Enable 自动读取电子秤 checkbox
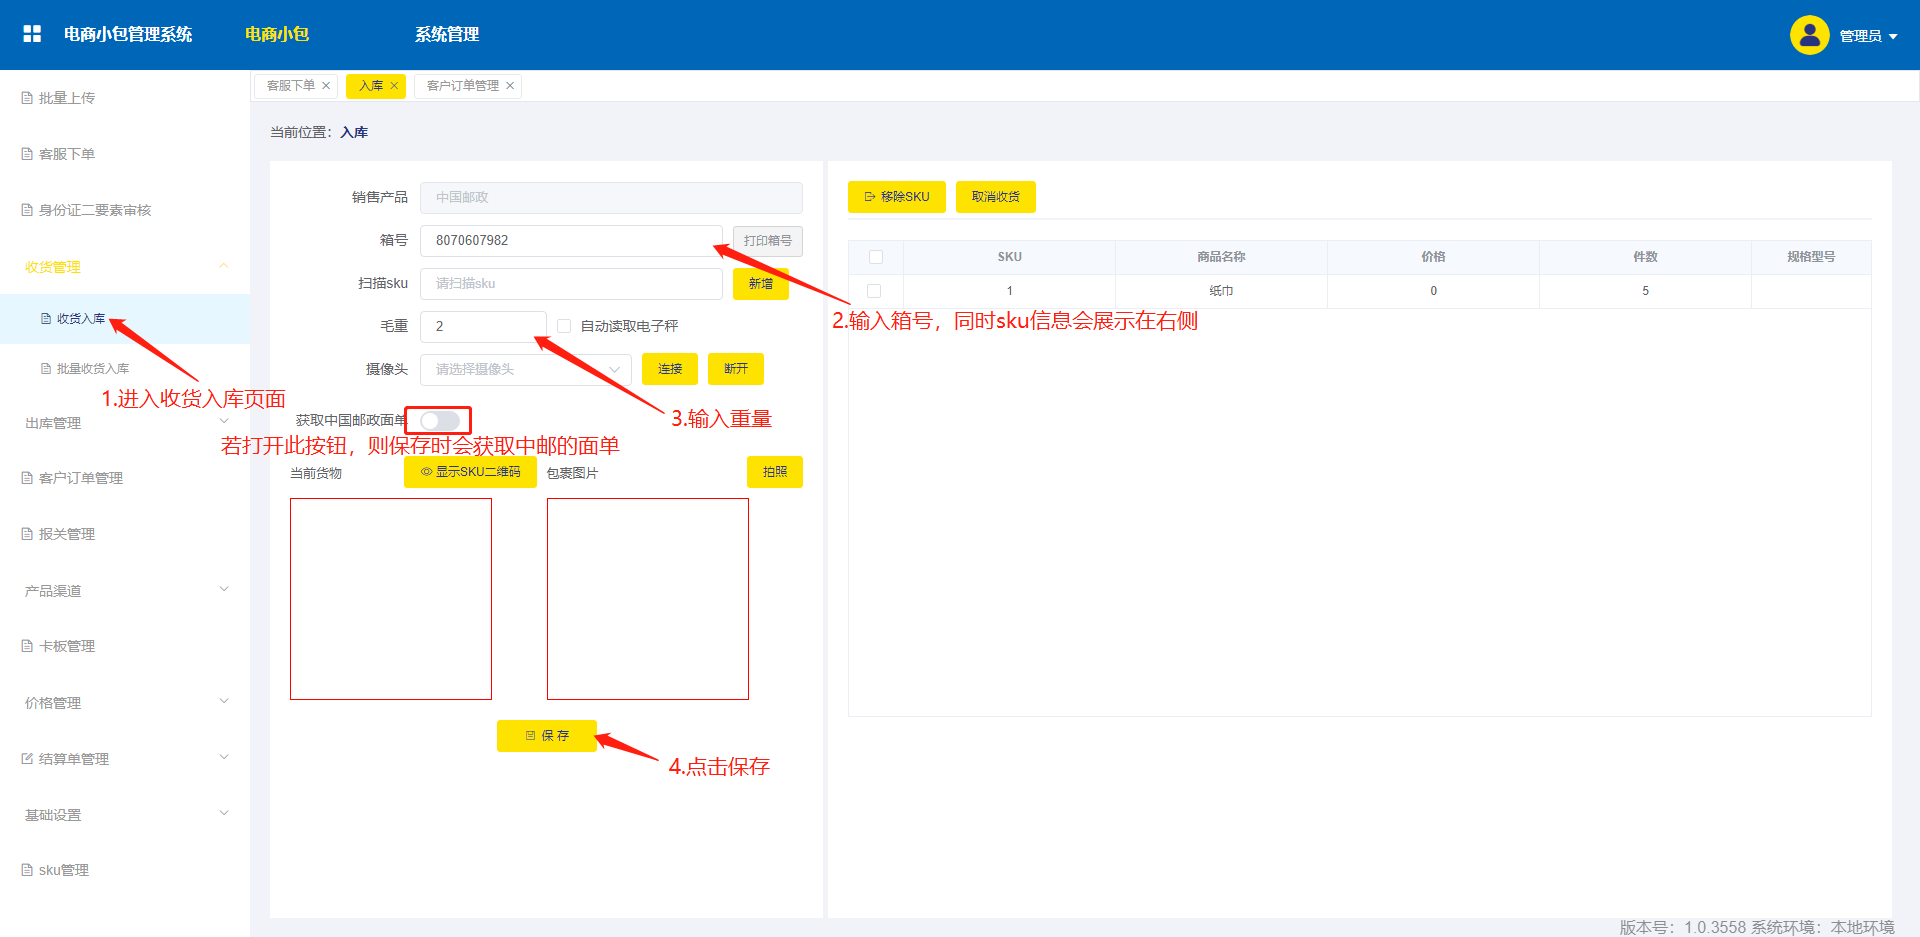 click(x=564, y=326)
